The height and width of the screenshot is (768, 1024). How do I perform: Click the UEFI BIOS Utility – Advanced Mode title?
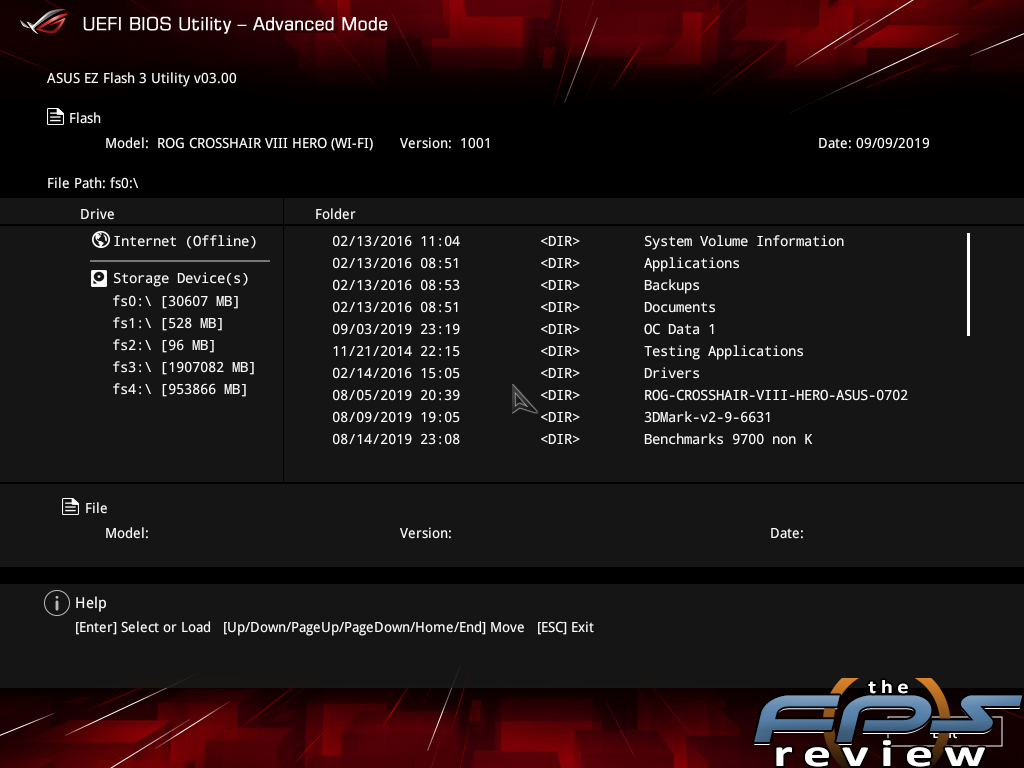pyautogui.click(x=235, y=24)
